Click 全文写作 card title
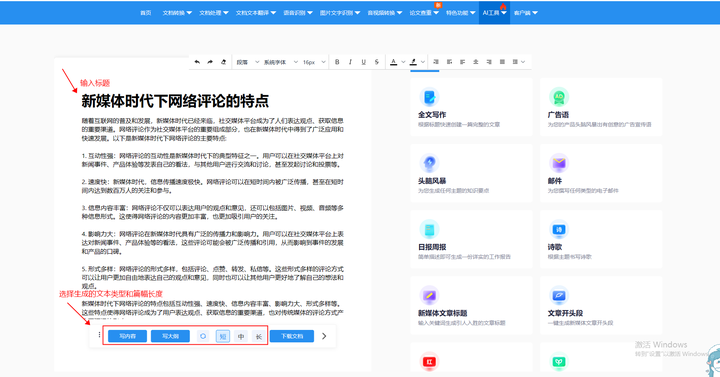The width and height of the screenshot is (720, 377). click(x=432, y=115)
